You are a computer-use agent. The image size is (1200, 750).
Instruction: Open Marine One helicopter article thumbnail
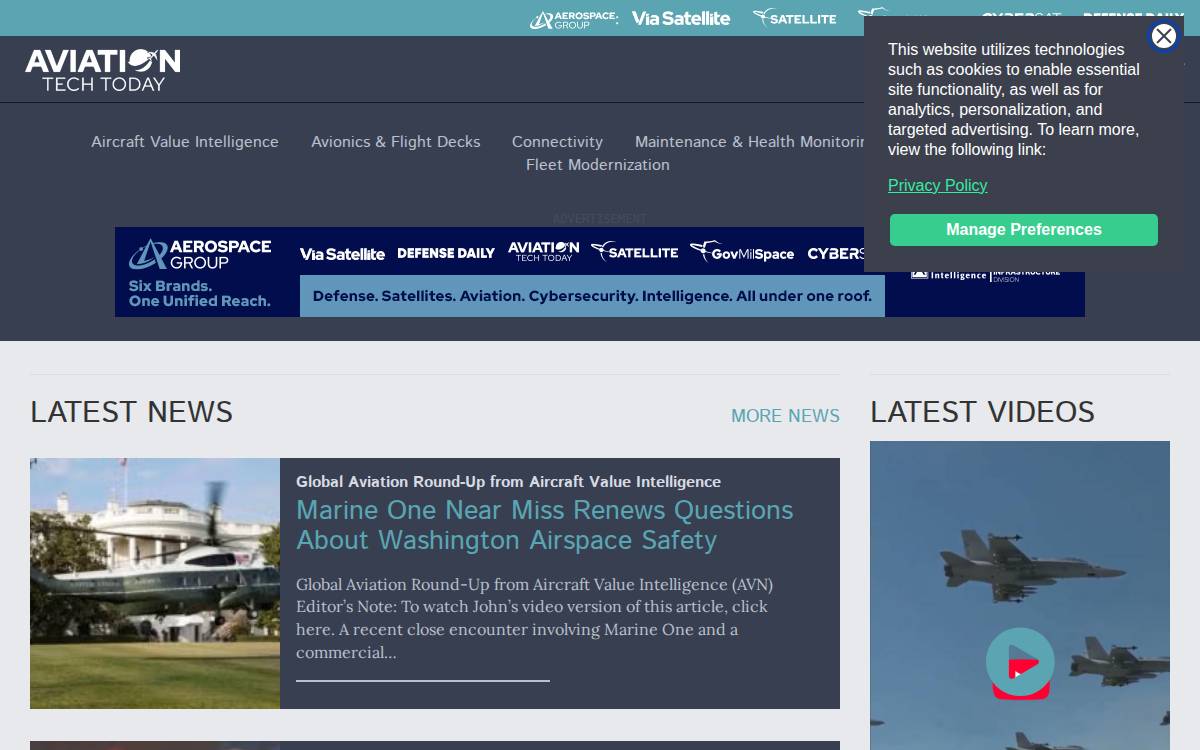pyautogui.click(x=155, y=583)
